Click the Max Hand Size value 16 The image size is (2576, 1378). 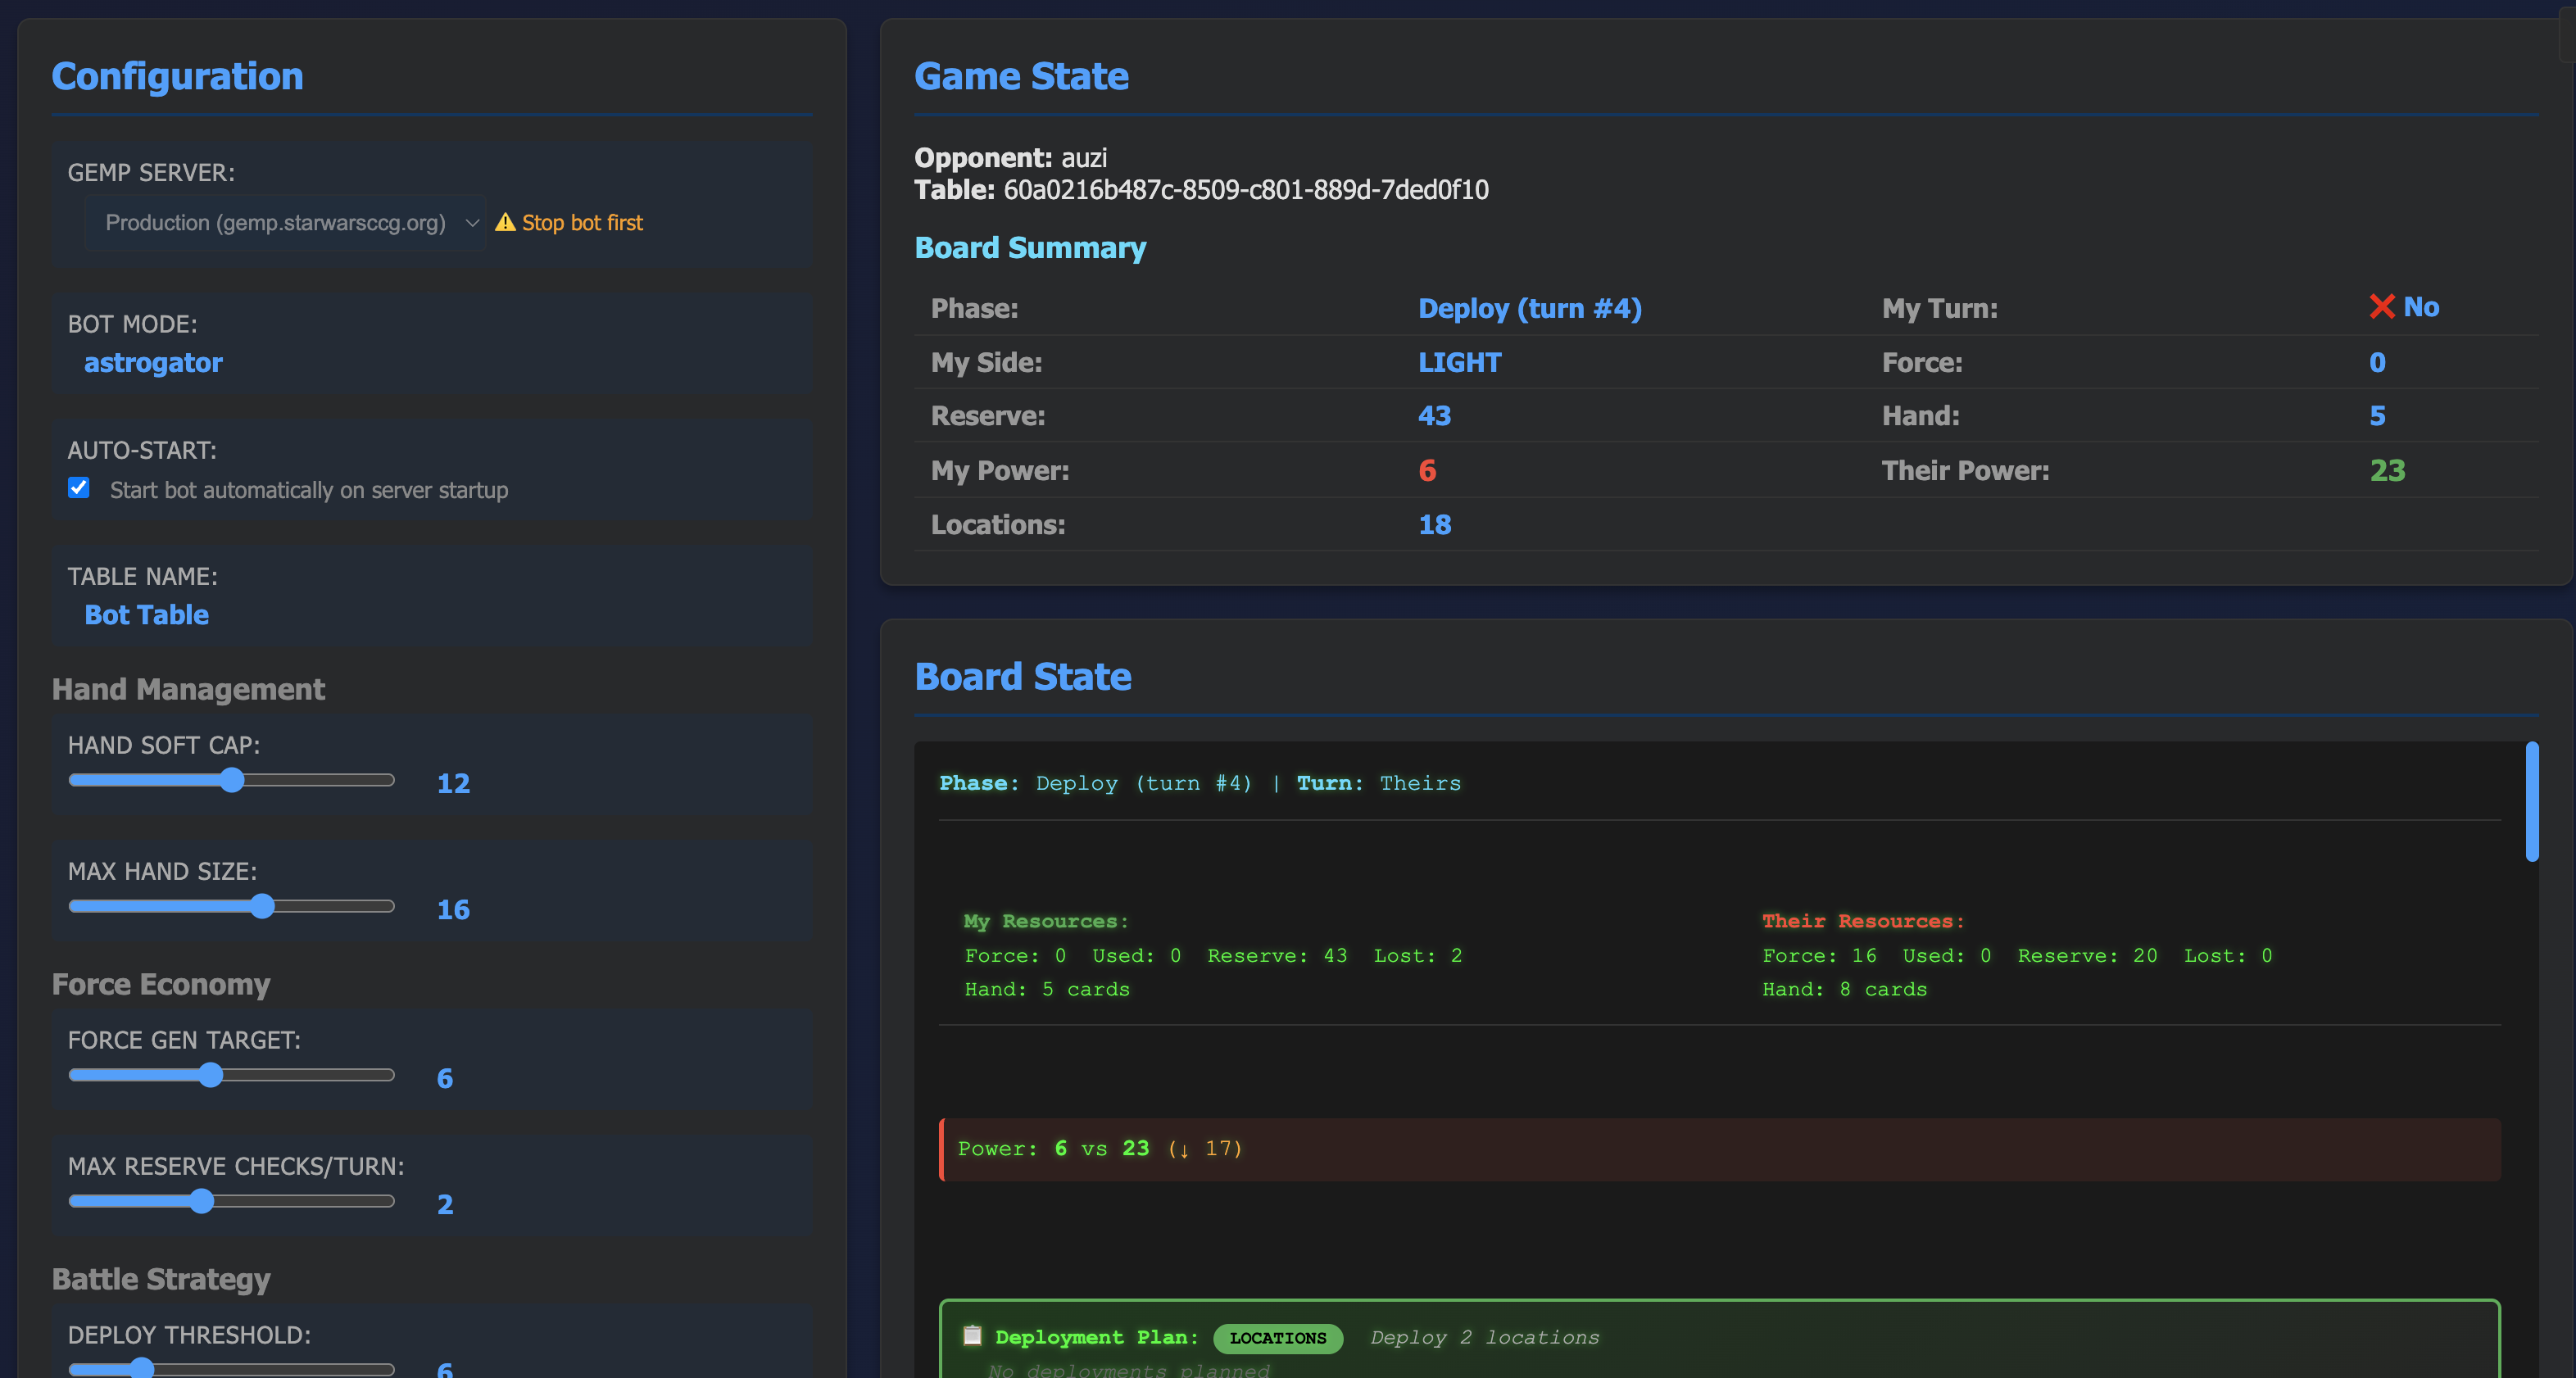click(453, 909)
